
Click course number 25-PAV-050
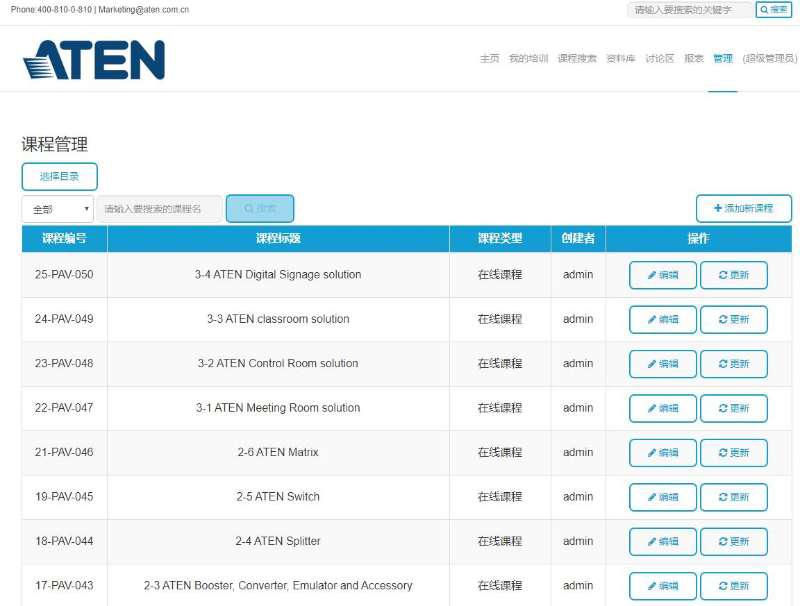pyautogui.click(x=64, y=274)
